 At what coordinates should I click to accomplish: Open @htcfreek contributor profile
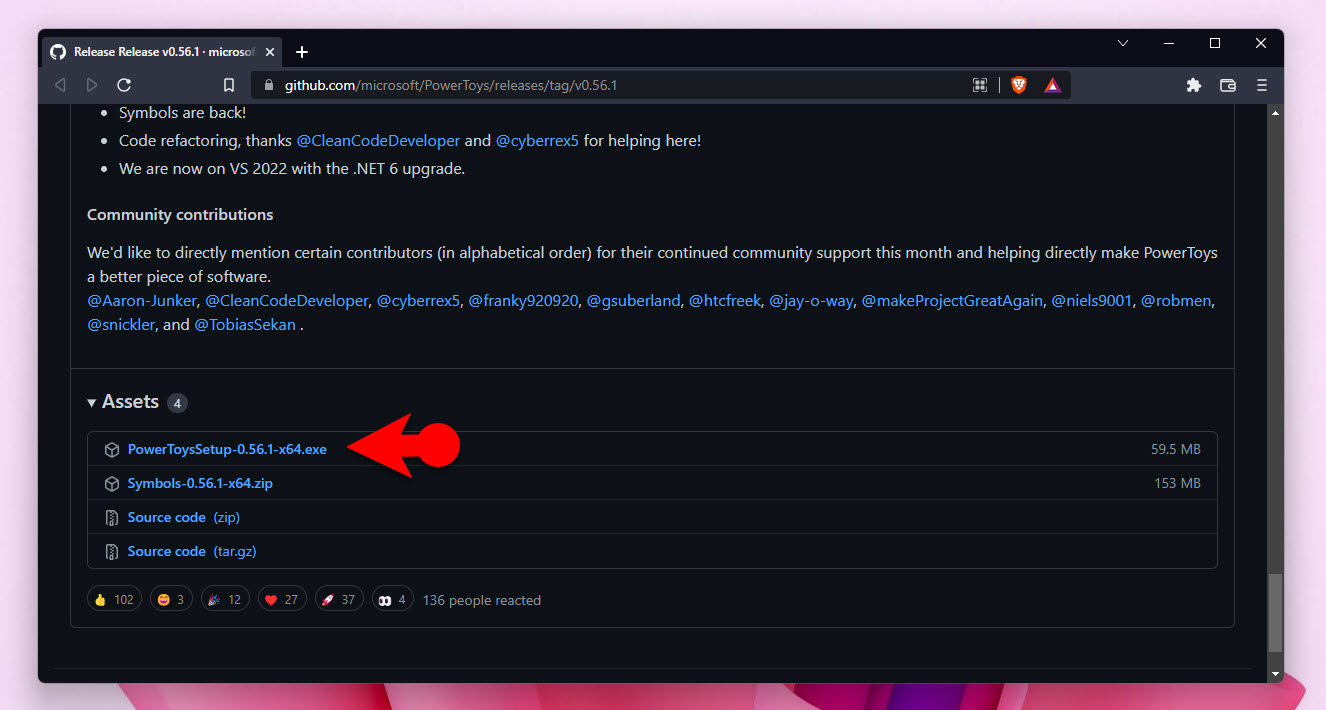pos(724,300)
